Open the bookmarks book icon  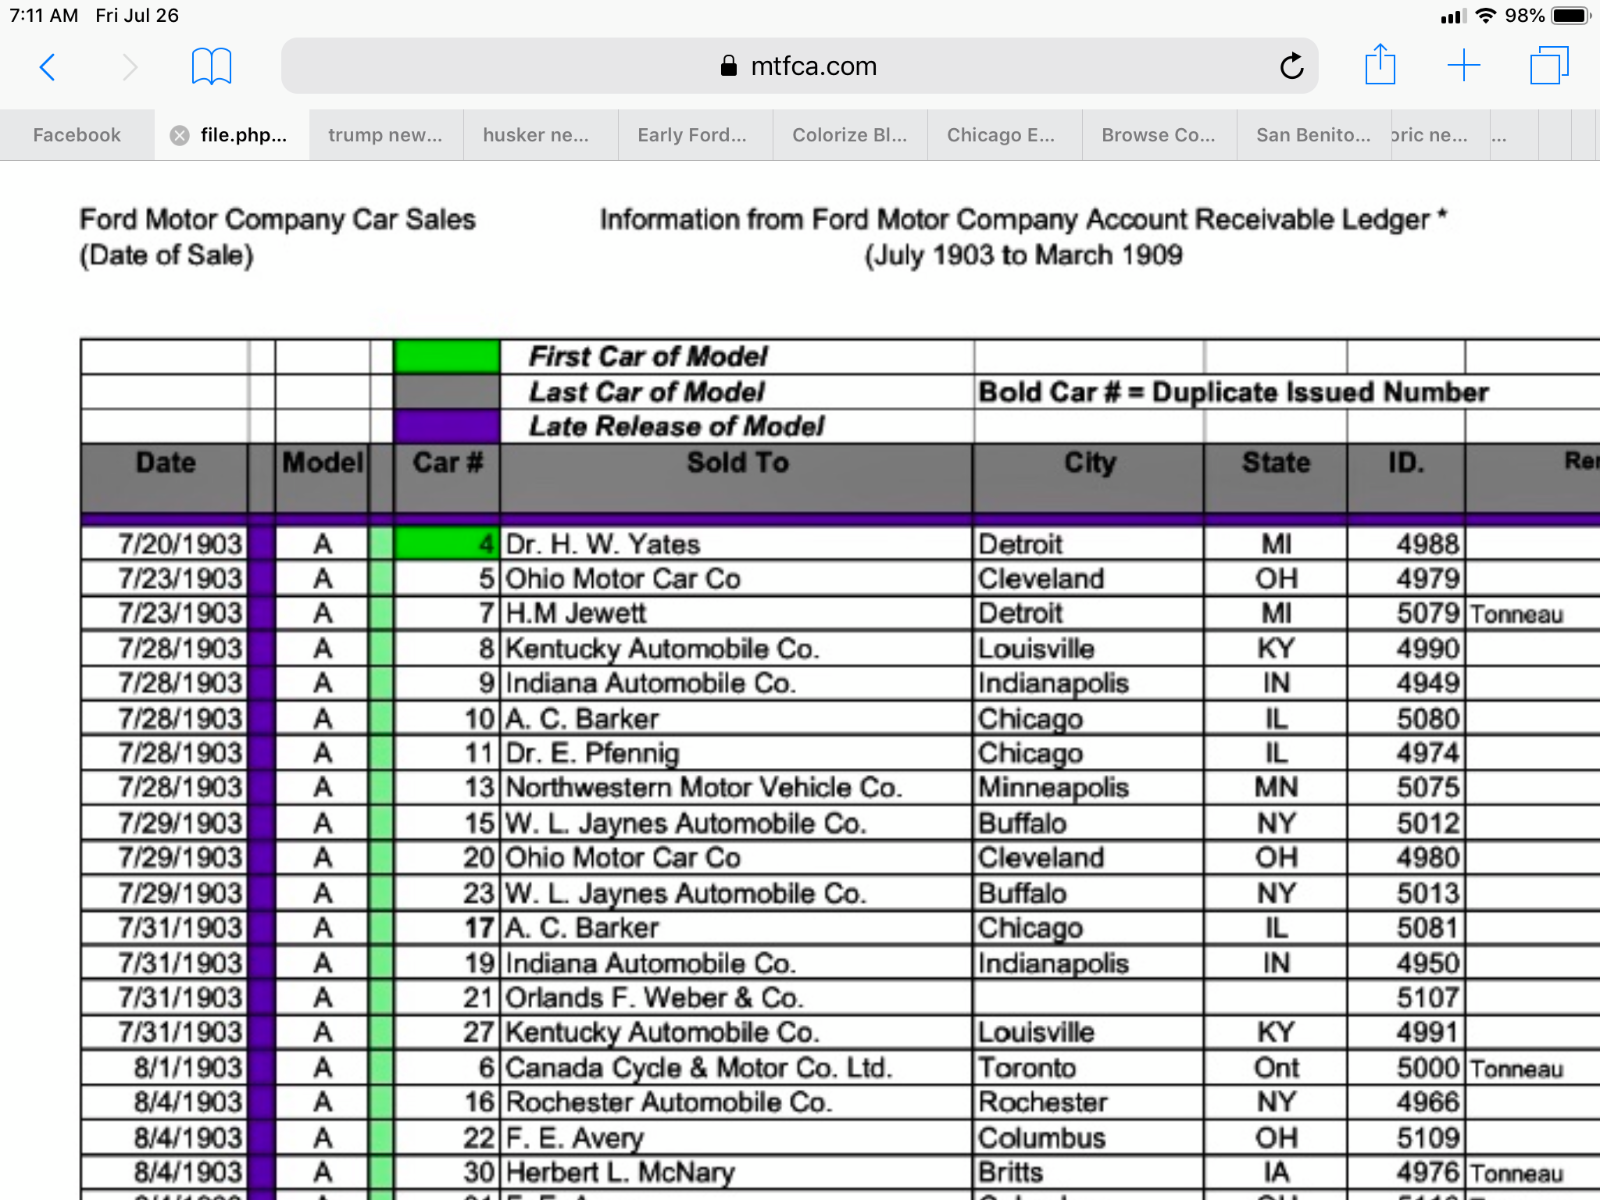[x=211, y=67]
